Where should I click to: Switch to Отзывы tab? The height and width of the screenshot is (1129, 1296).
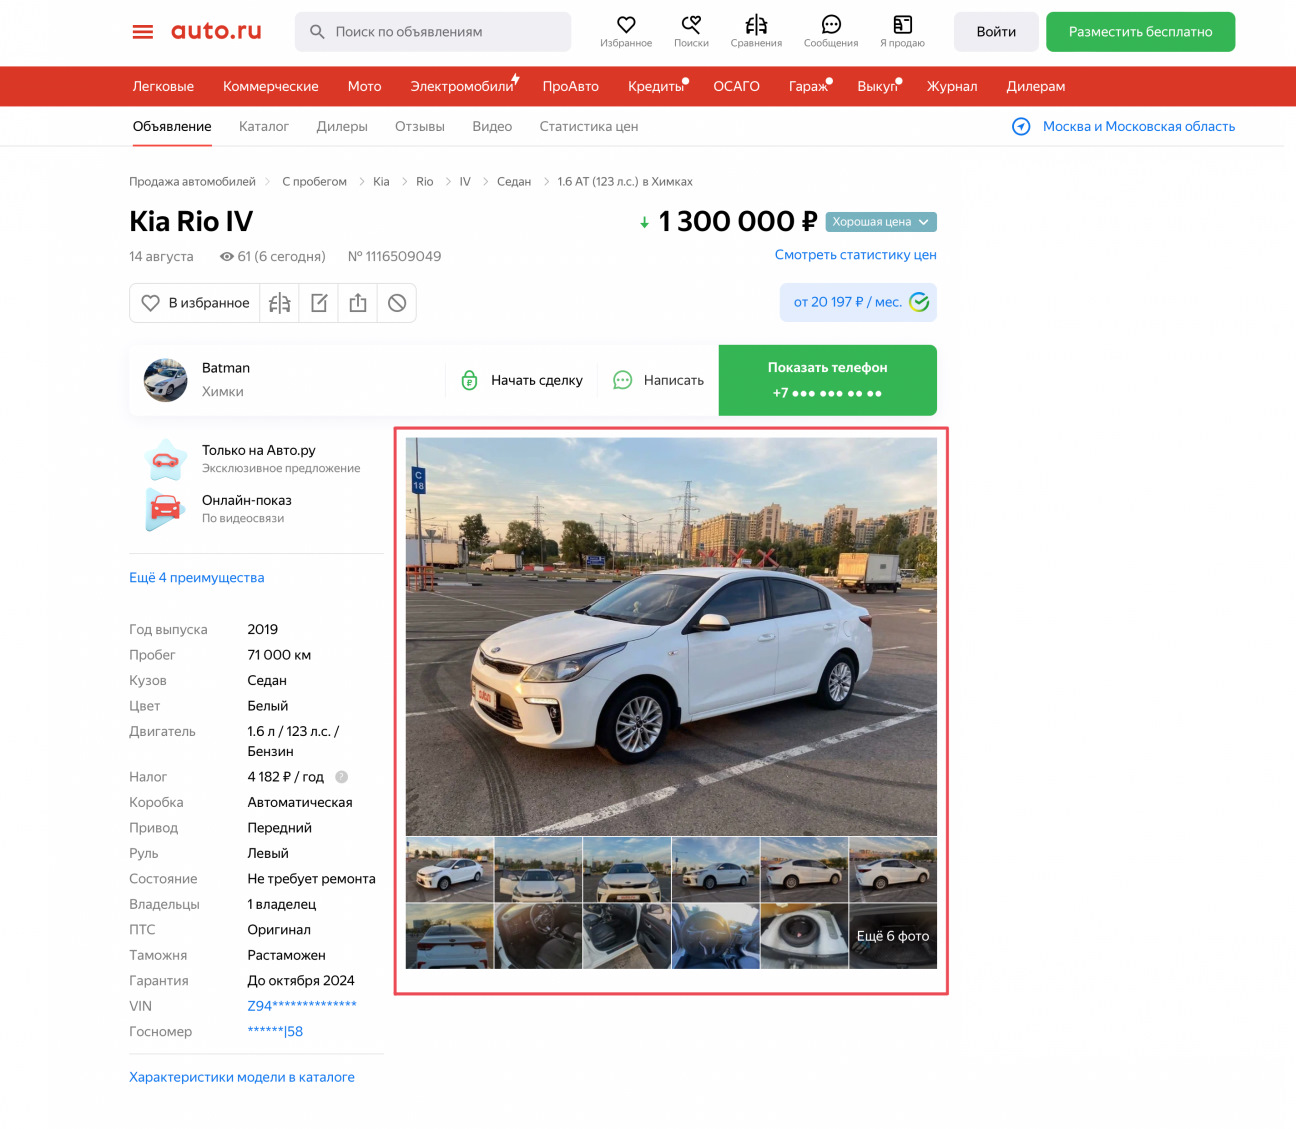[420, 126]
